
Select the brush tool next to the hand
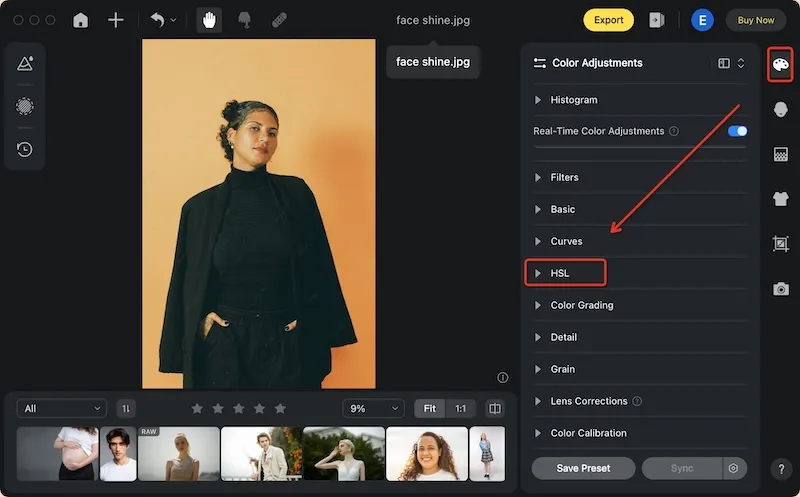click(x=244, y=20)
